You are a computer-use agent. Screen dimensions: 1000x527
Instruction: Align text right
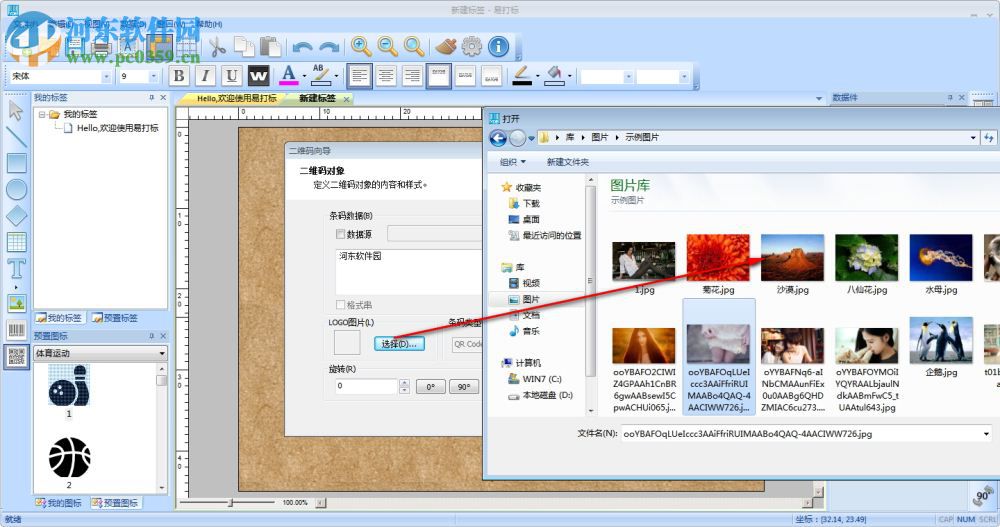pyautogui.click(x=413, y=76)
